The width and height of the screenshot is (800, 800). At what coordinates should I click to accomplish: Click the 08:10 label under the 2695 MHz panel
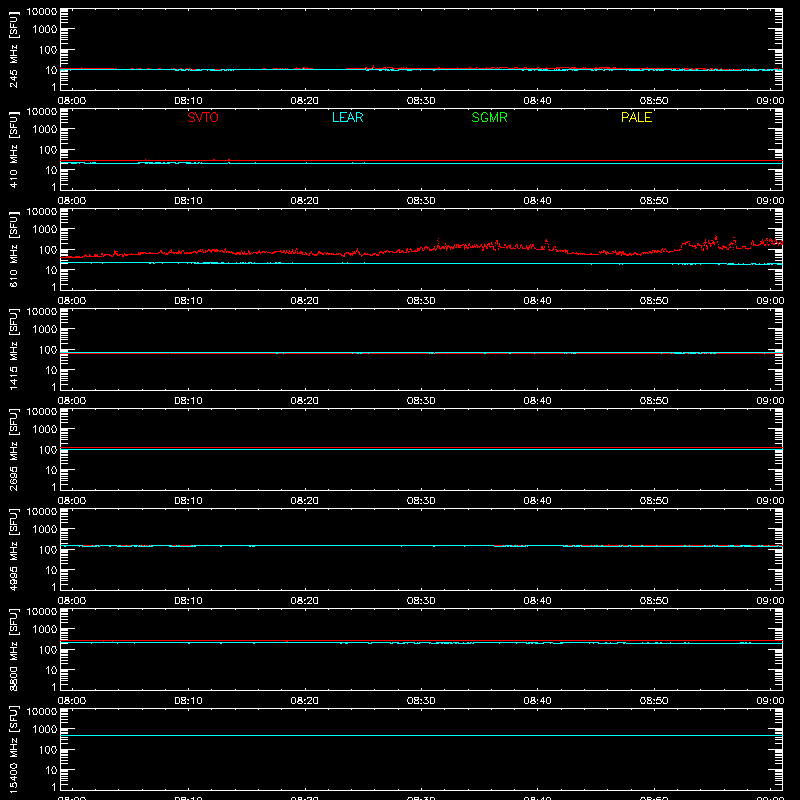tap(188, 501)
